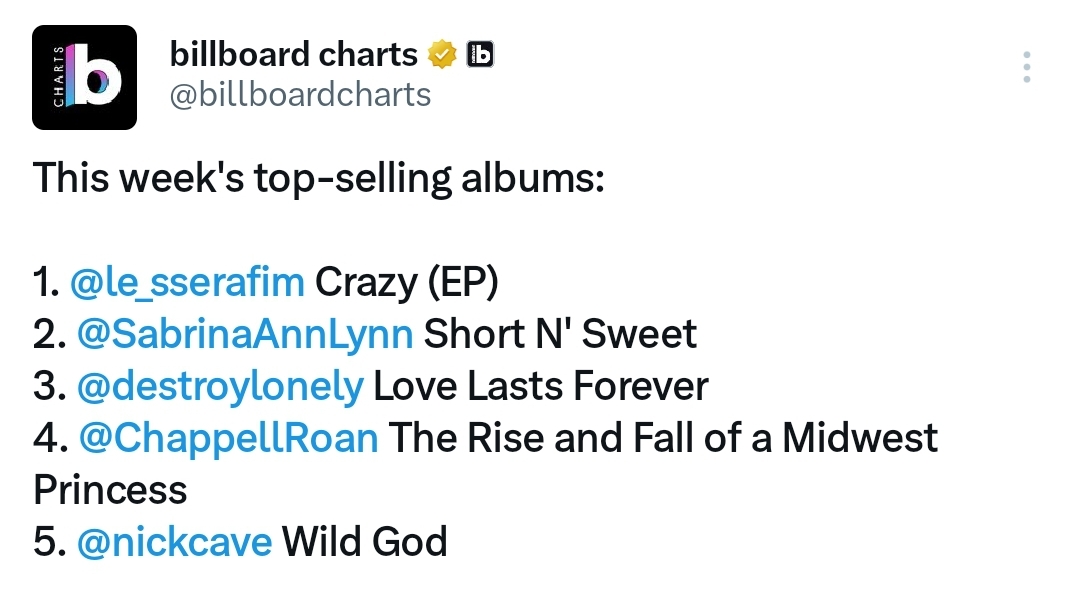
Task: Open the @nickcave mention link
Action: (174, 541)
